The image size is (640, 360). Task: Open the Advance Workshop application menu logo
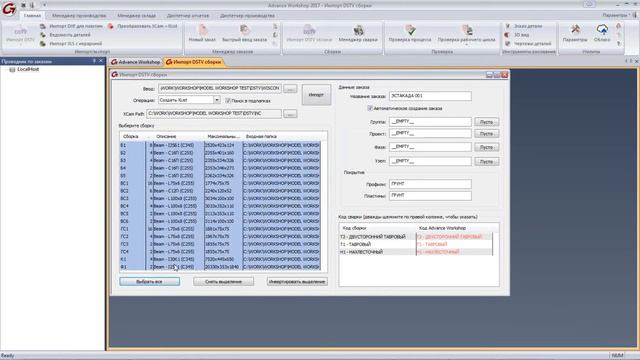pyautogui.click(x=9, y=9)
